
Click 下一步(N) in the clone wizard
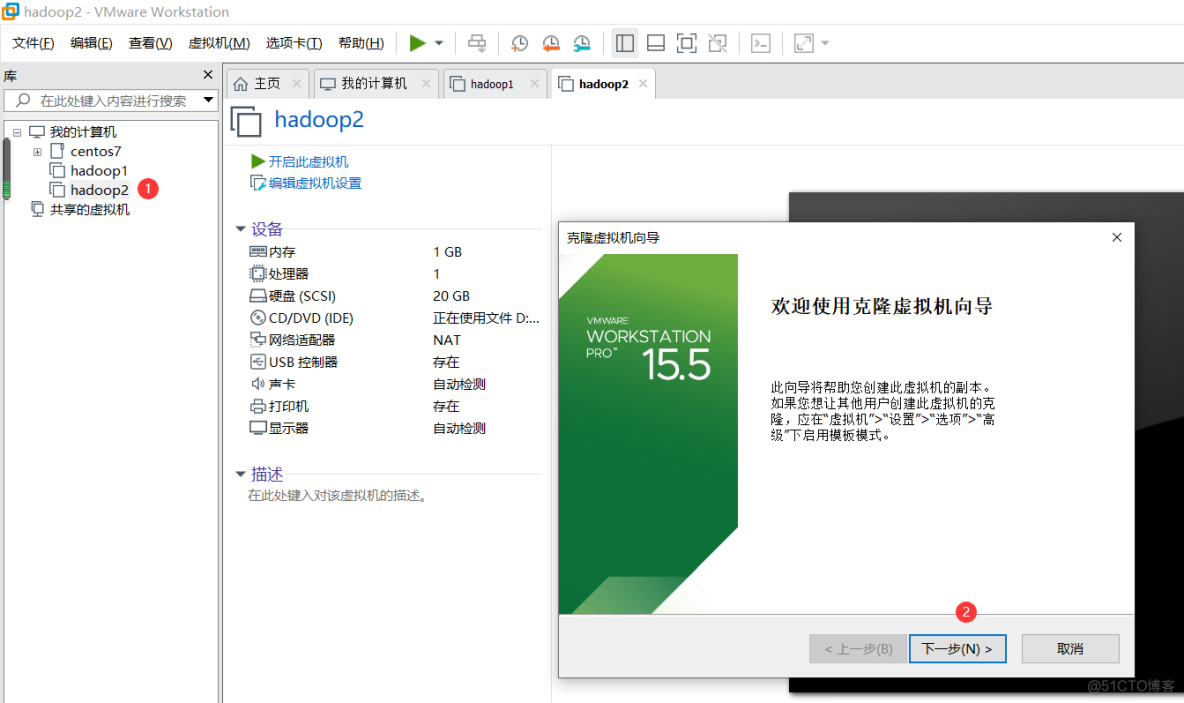[957, 648]
